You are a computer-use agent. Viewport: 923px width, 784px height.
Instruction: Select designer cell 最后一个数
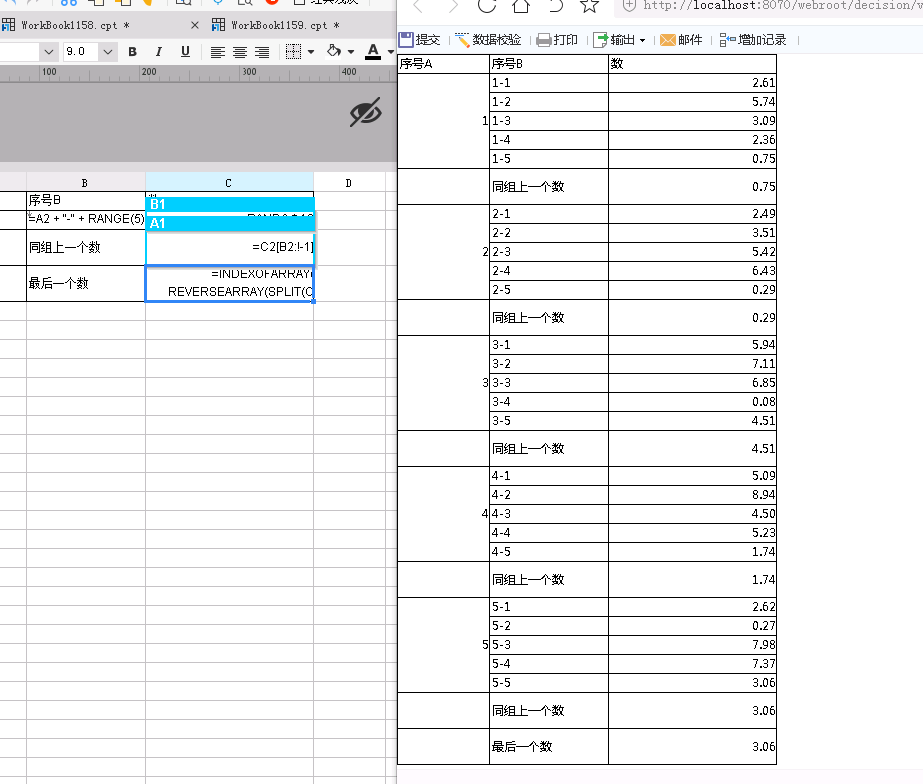pyautogui.click(x=86, y=283)
